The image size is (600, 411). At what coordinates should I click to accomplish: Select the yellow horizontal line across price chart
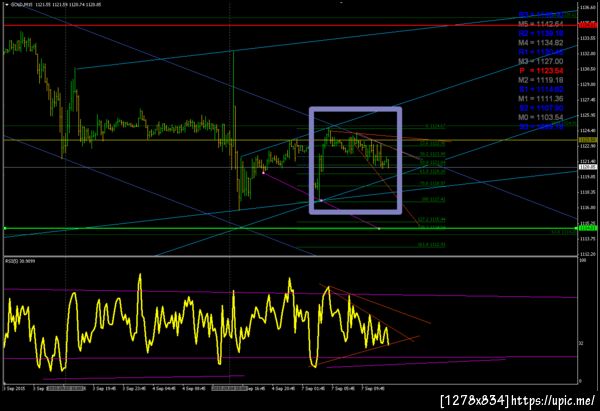click(x=291, y=140)
